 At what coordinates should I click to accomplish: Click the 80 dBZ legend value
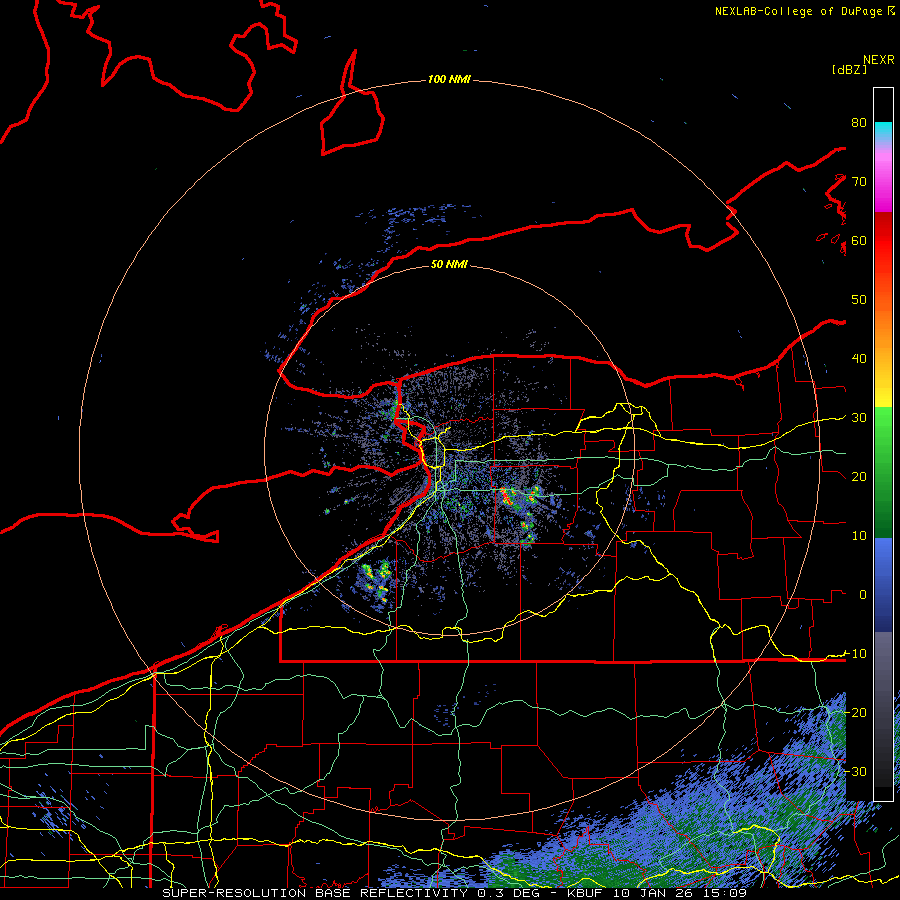[859, 122]
